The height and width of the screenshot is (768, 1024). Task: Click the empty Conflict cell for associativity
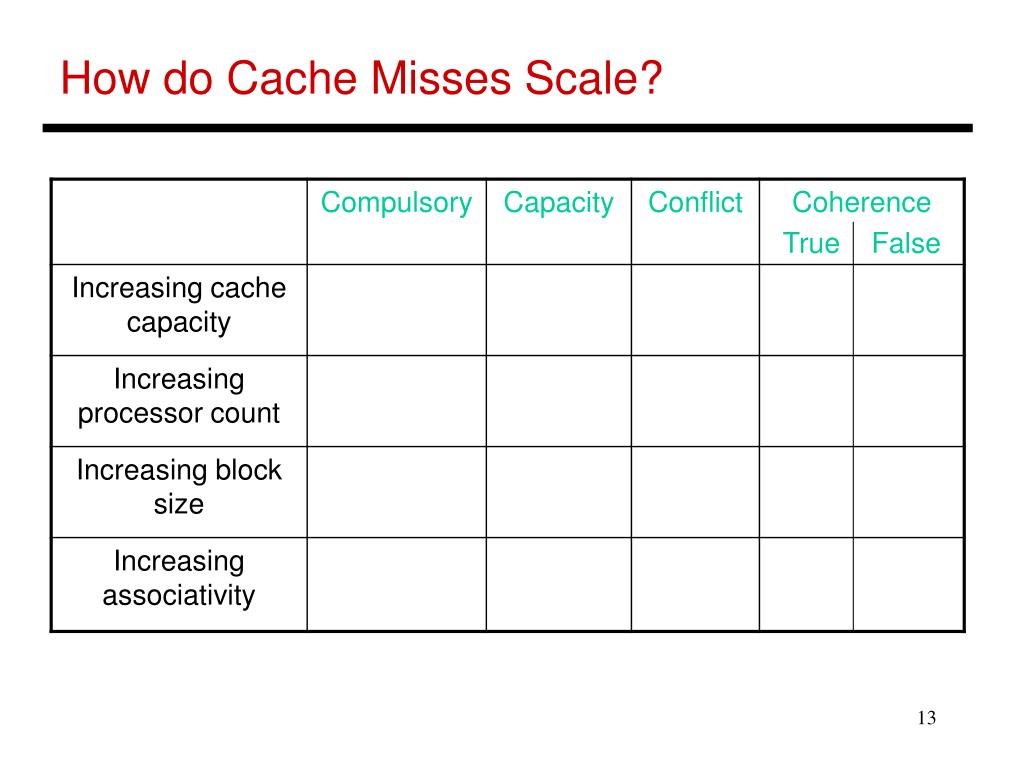[x=695, y=584]
